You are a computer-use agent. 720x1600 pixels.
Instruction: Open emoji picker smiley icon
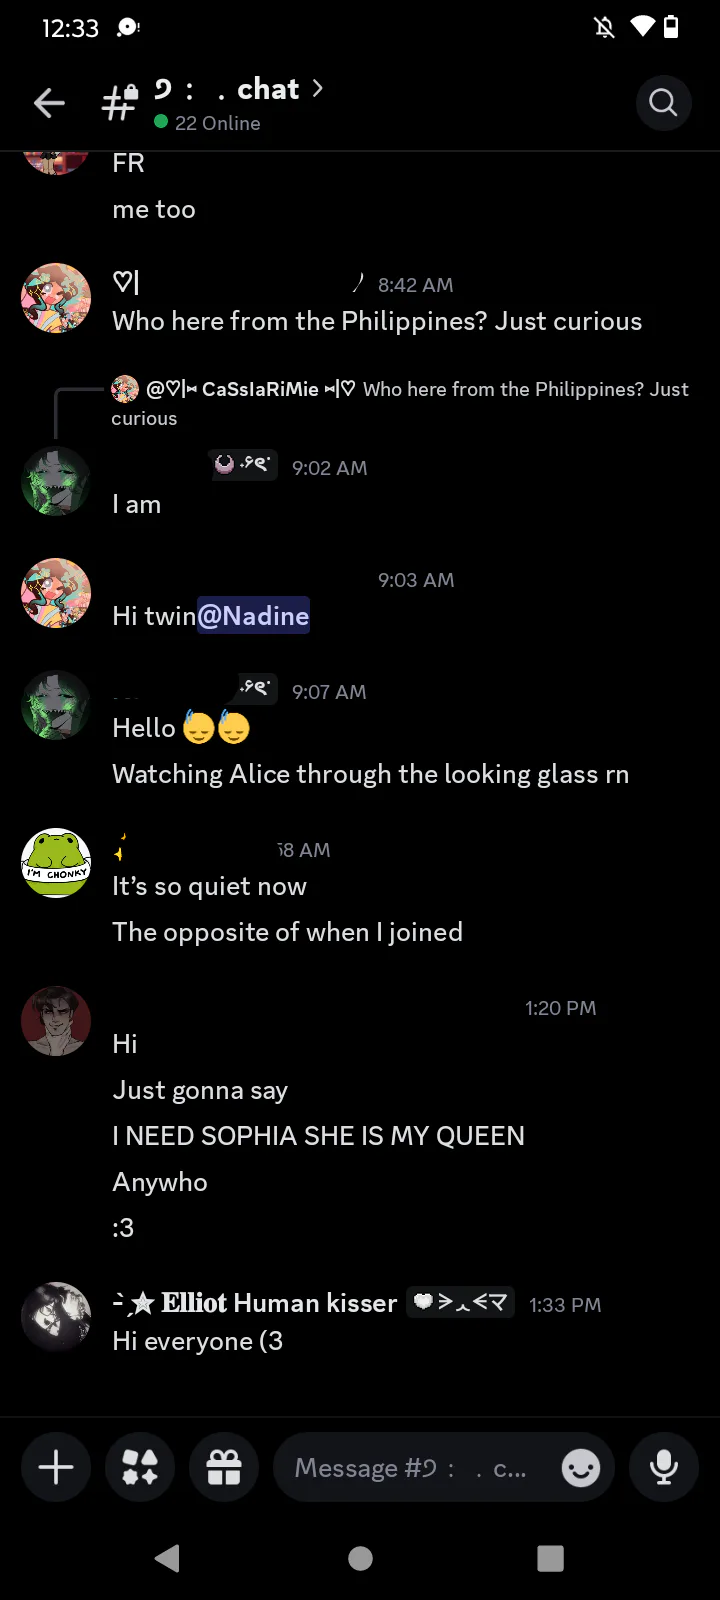tap(581, 1468)
